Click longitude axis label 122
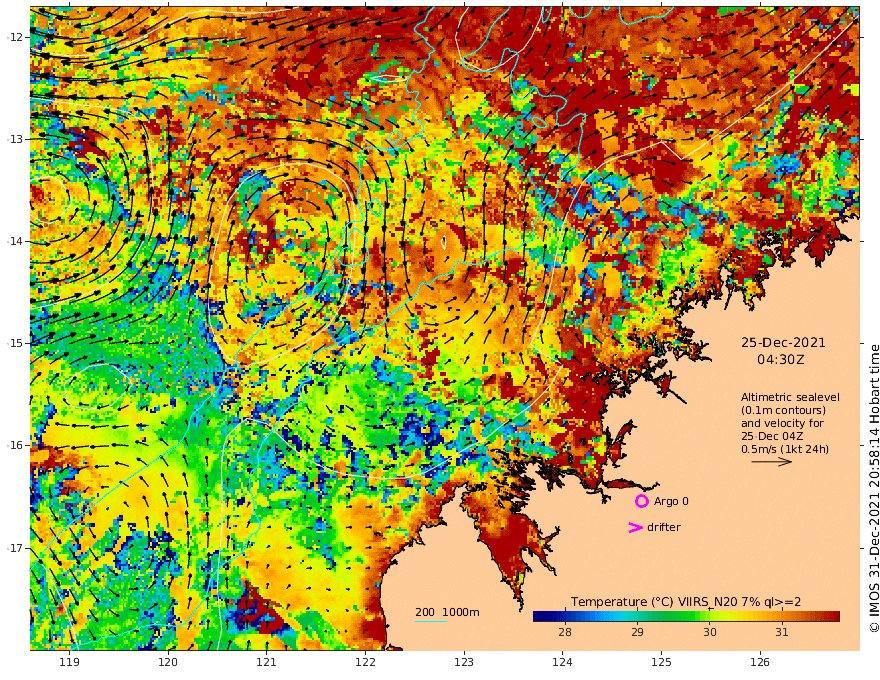The image size is (880, 680). pos(365,662)
